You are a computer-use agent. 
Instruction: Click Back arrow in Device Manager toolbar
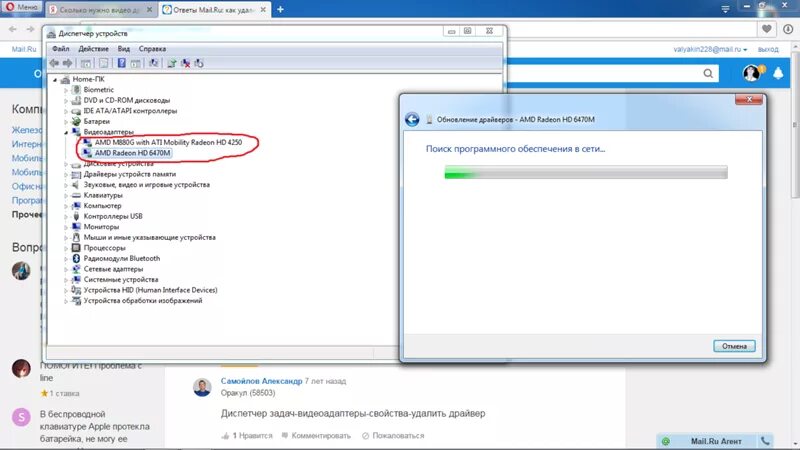54,63
